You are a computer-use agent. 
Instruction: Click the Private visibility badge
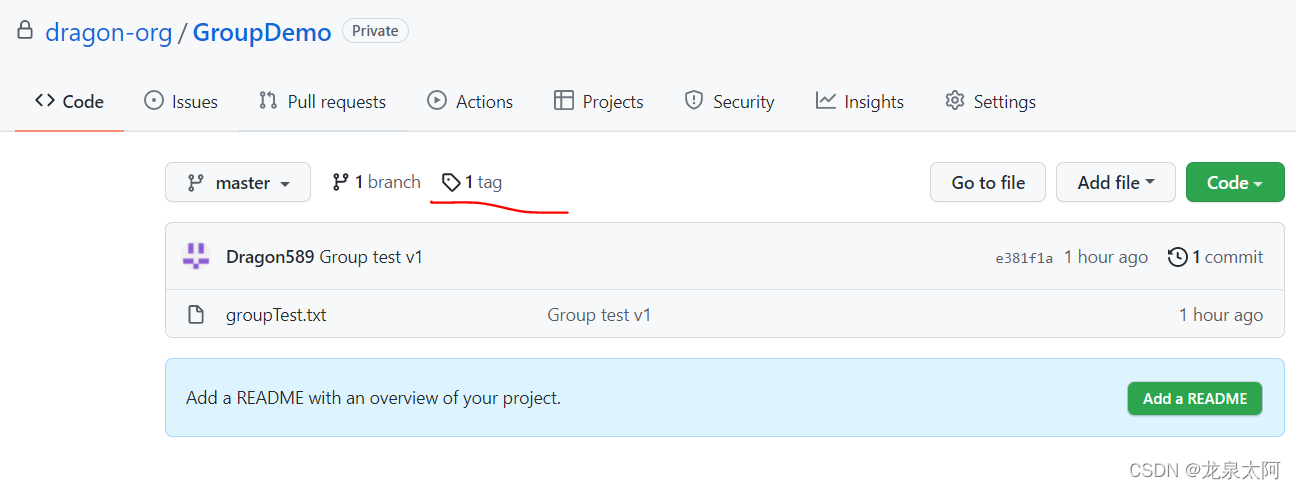pos(375,31)
